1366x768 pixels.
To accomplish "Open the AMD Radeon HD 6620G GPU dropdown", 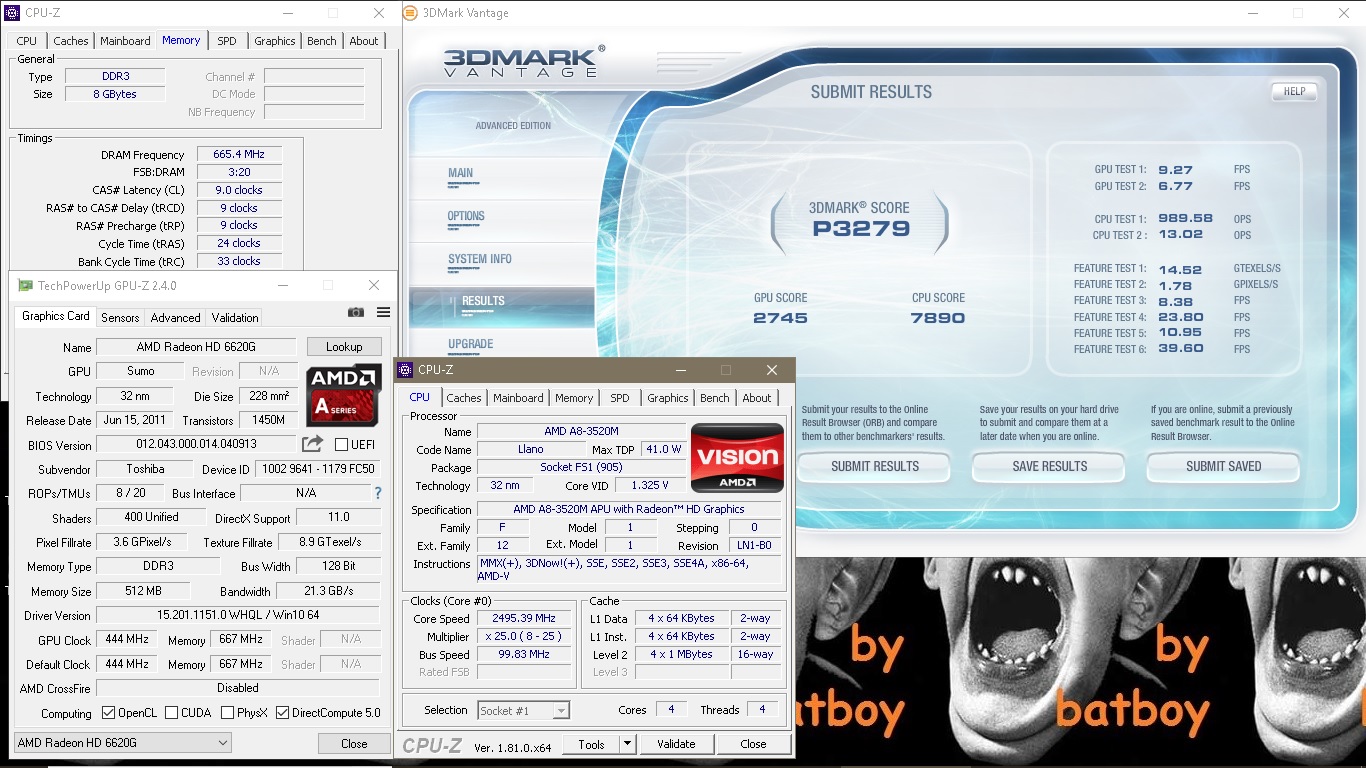I will 123,743.
